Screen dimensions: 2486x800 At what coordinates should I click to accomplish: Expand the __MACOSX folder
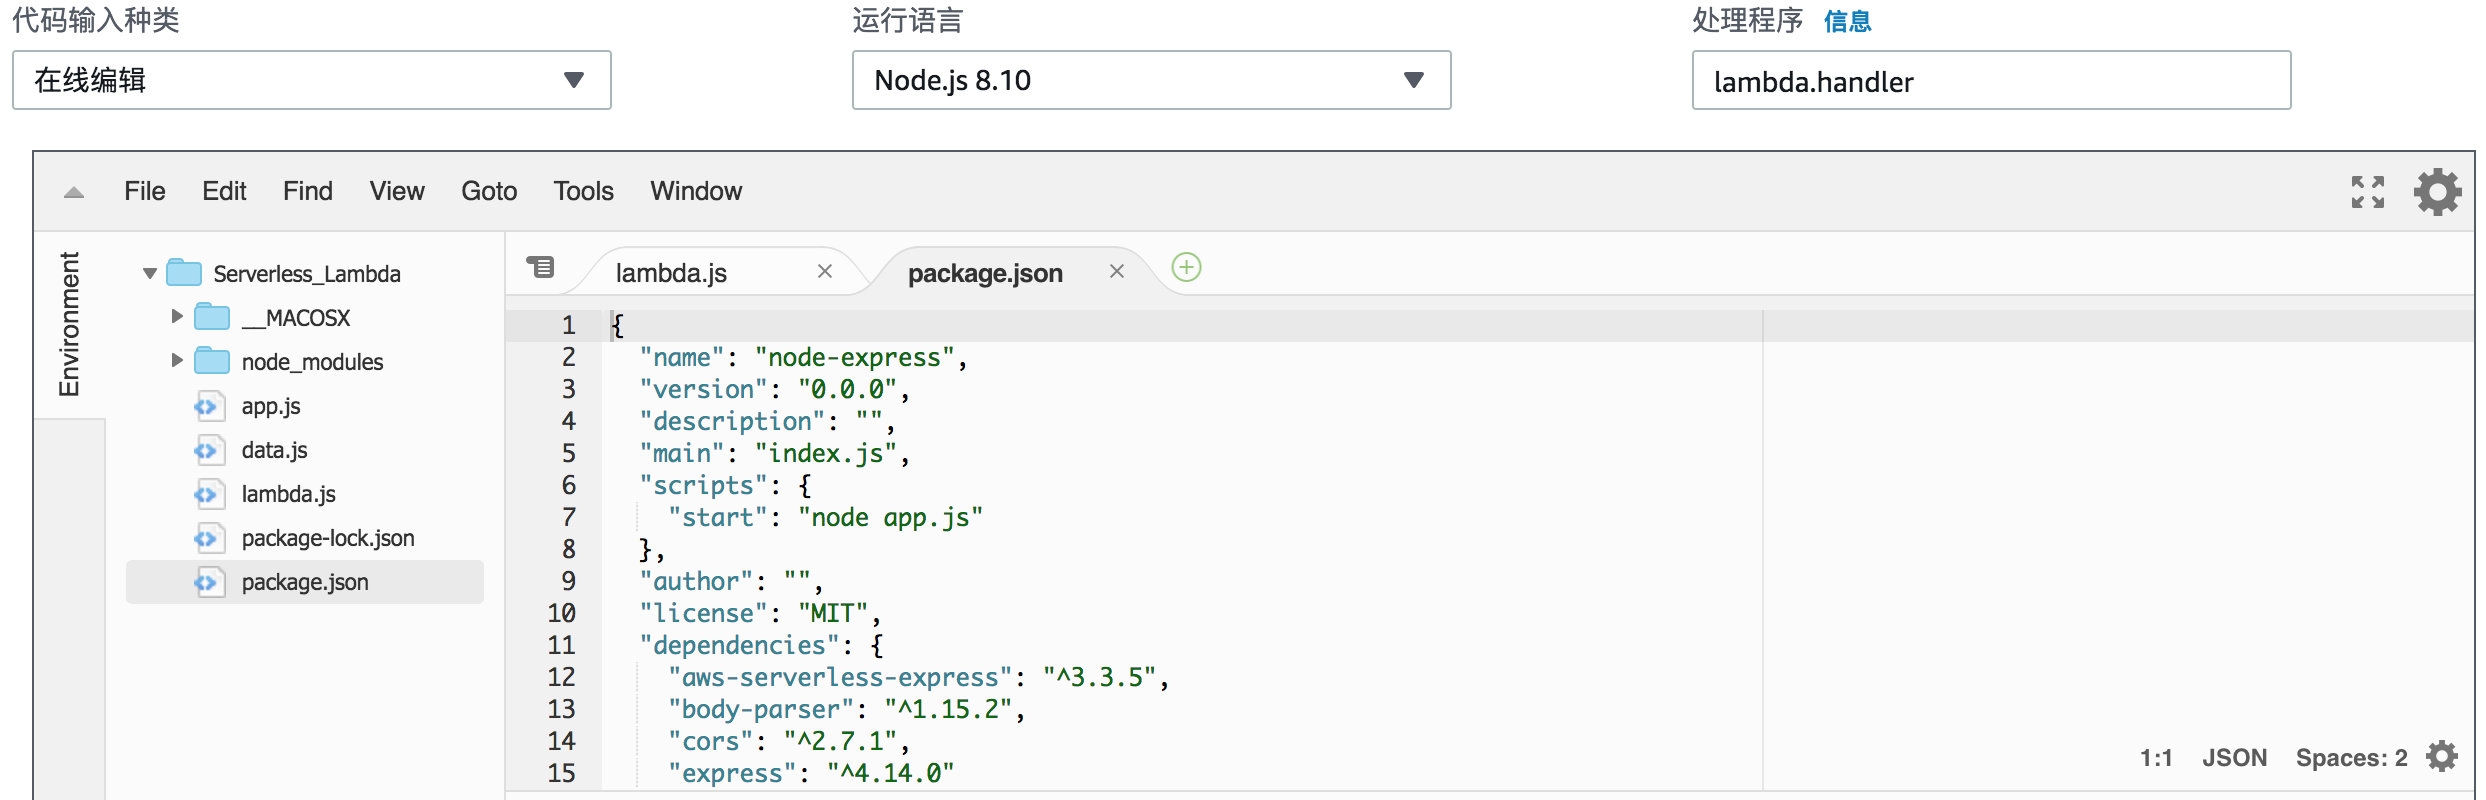[177, 317]
